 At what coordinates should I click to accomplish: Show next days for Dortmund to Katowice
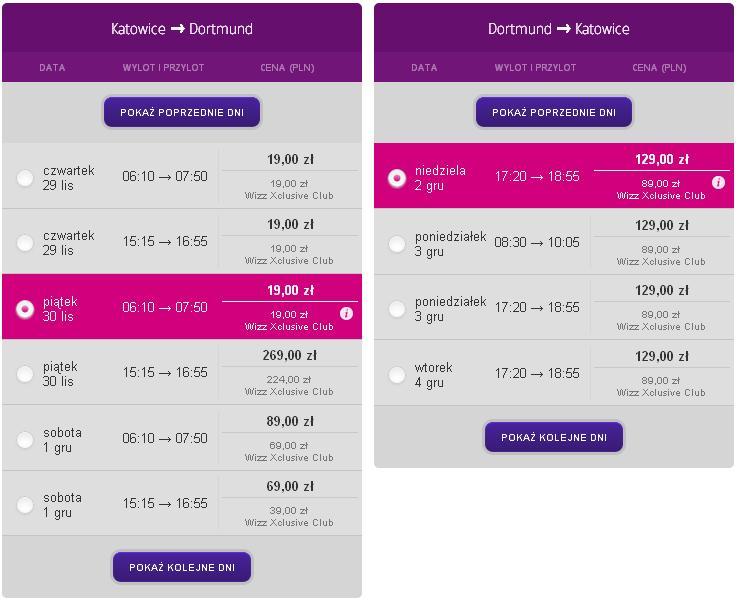pyautogui.click(x=554, y=437)
